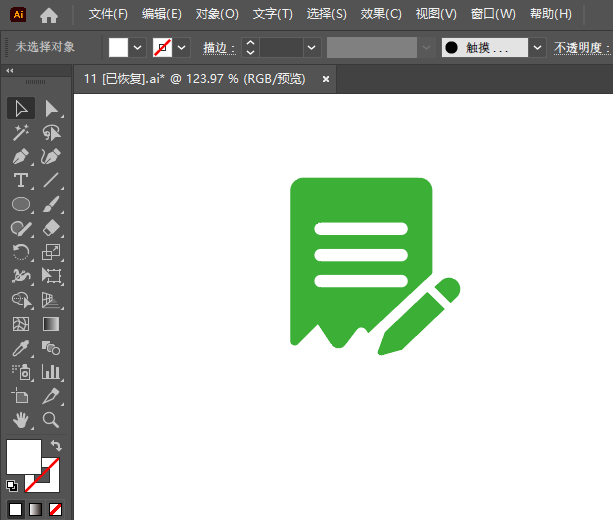Viewport: 613px width, 520px height.
Task: Open the variable width profile dropdown
Action: [427, 48]
